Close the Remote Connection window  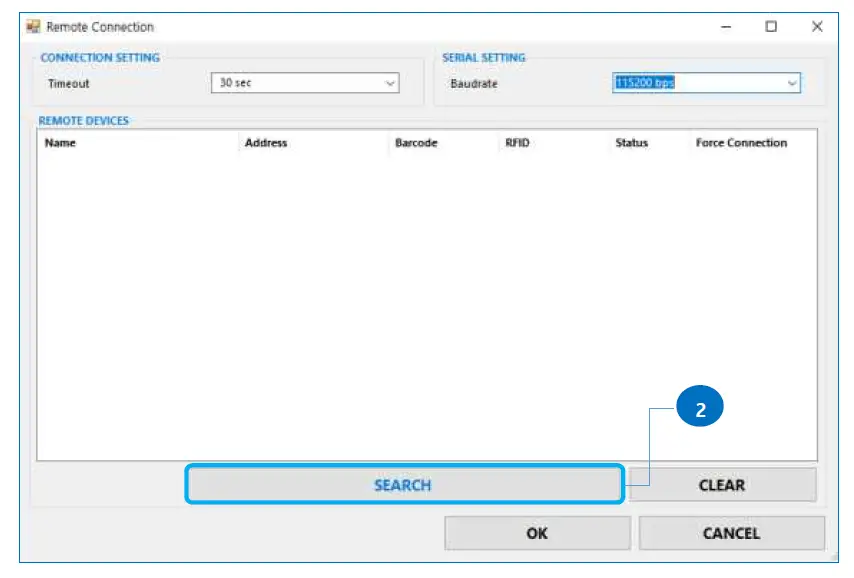point(816,27)
